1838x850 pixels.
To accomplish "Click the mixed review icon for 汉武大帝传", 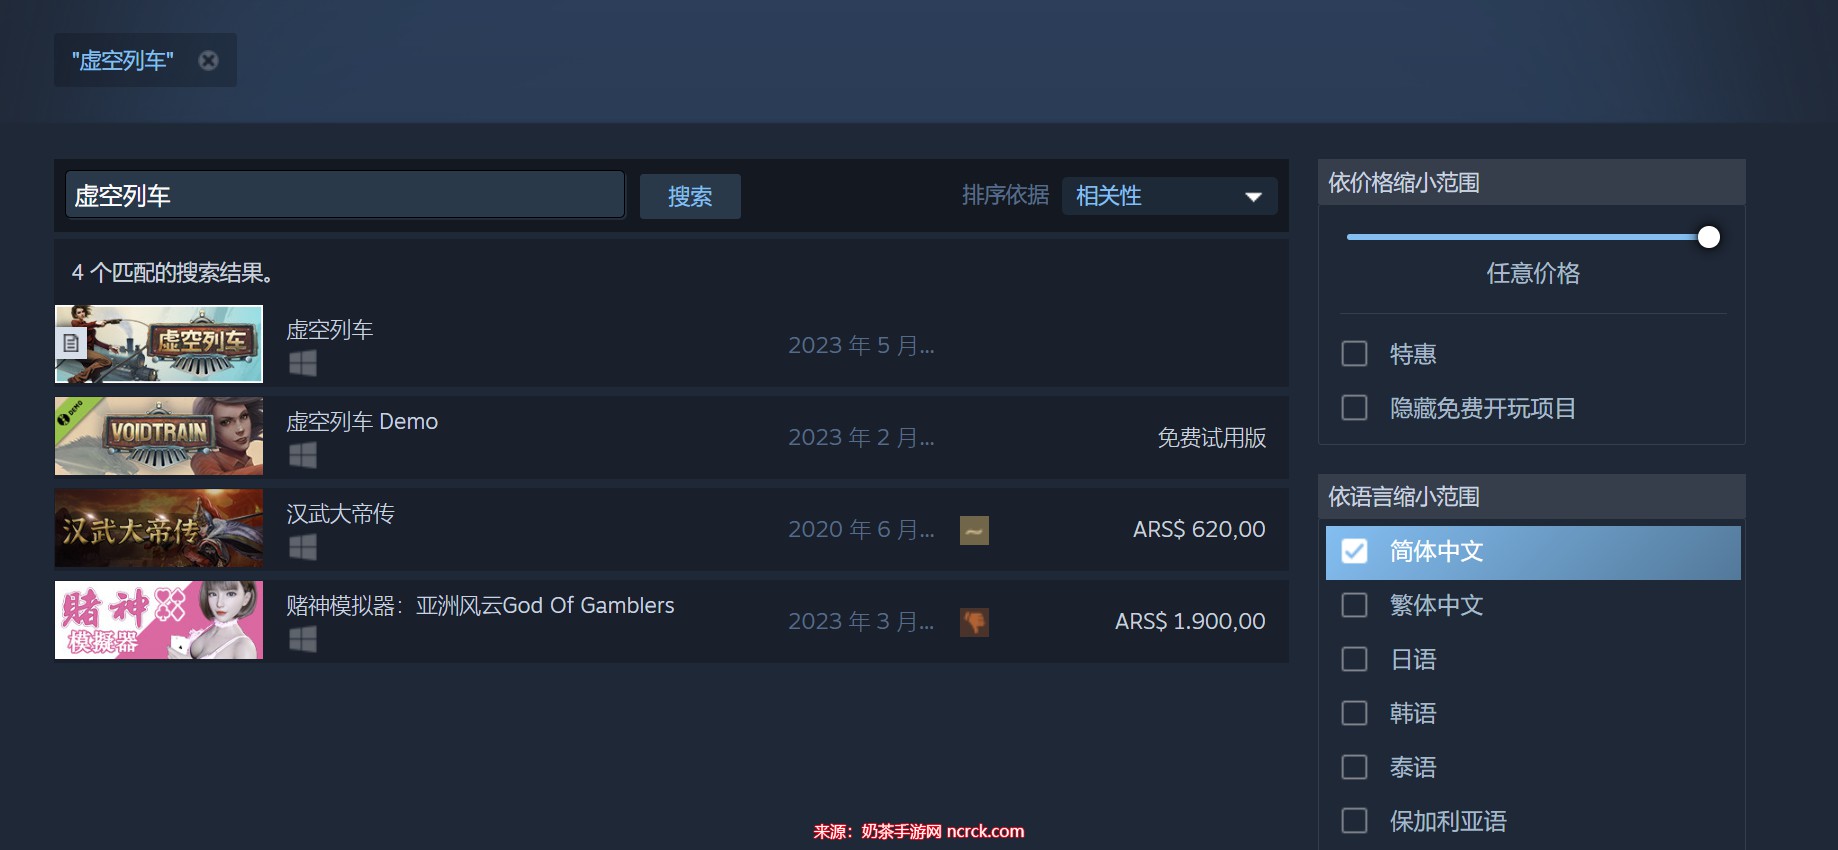I will pos(974,530).
